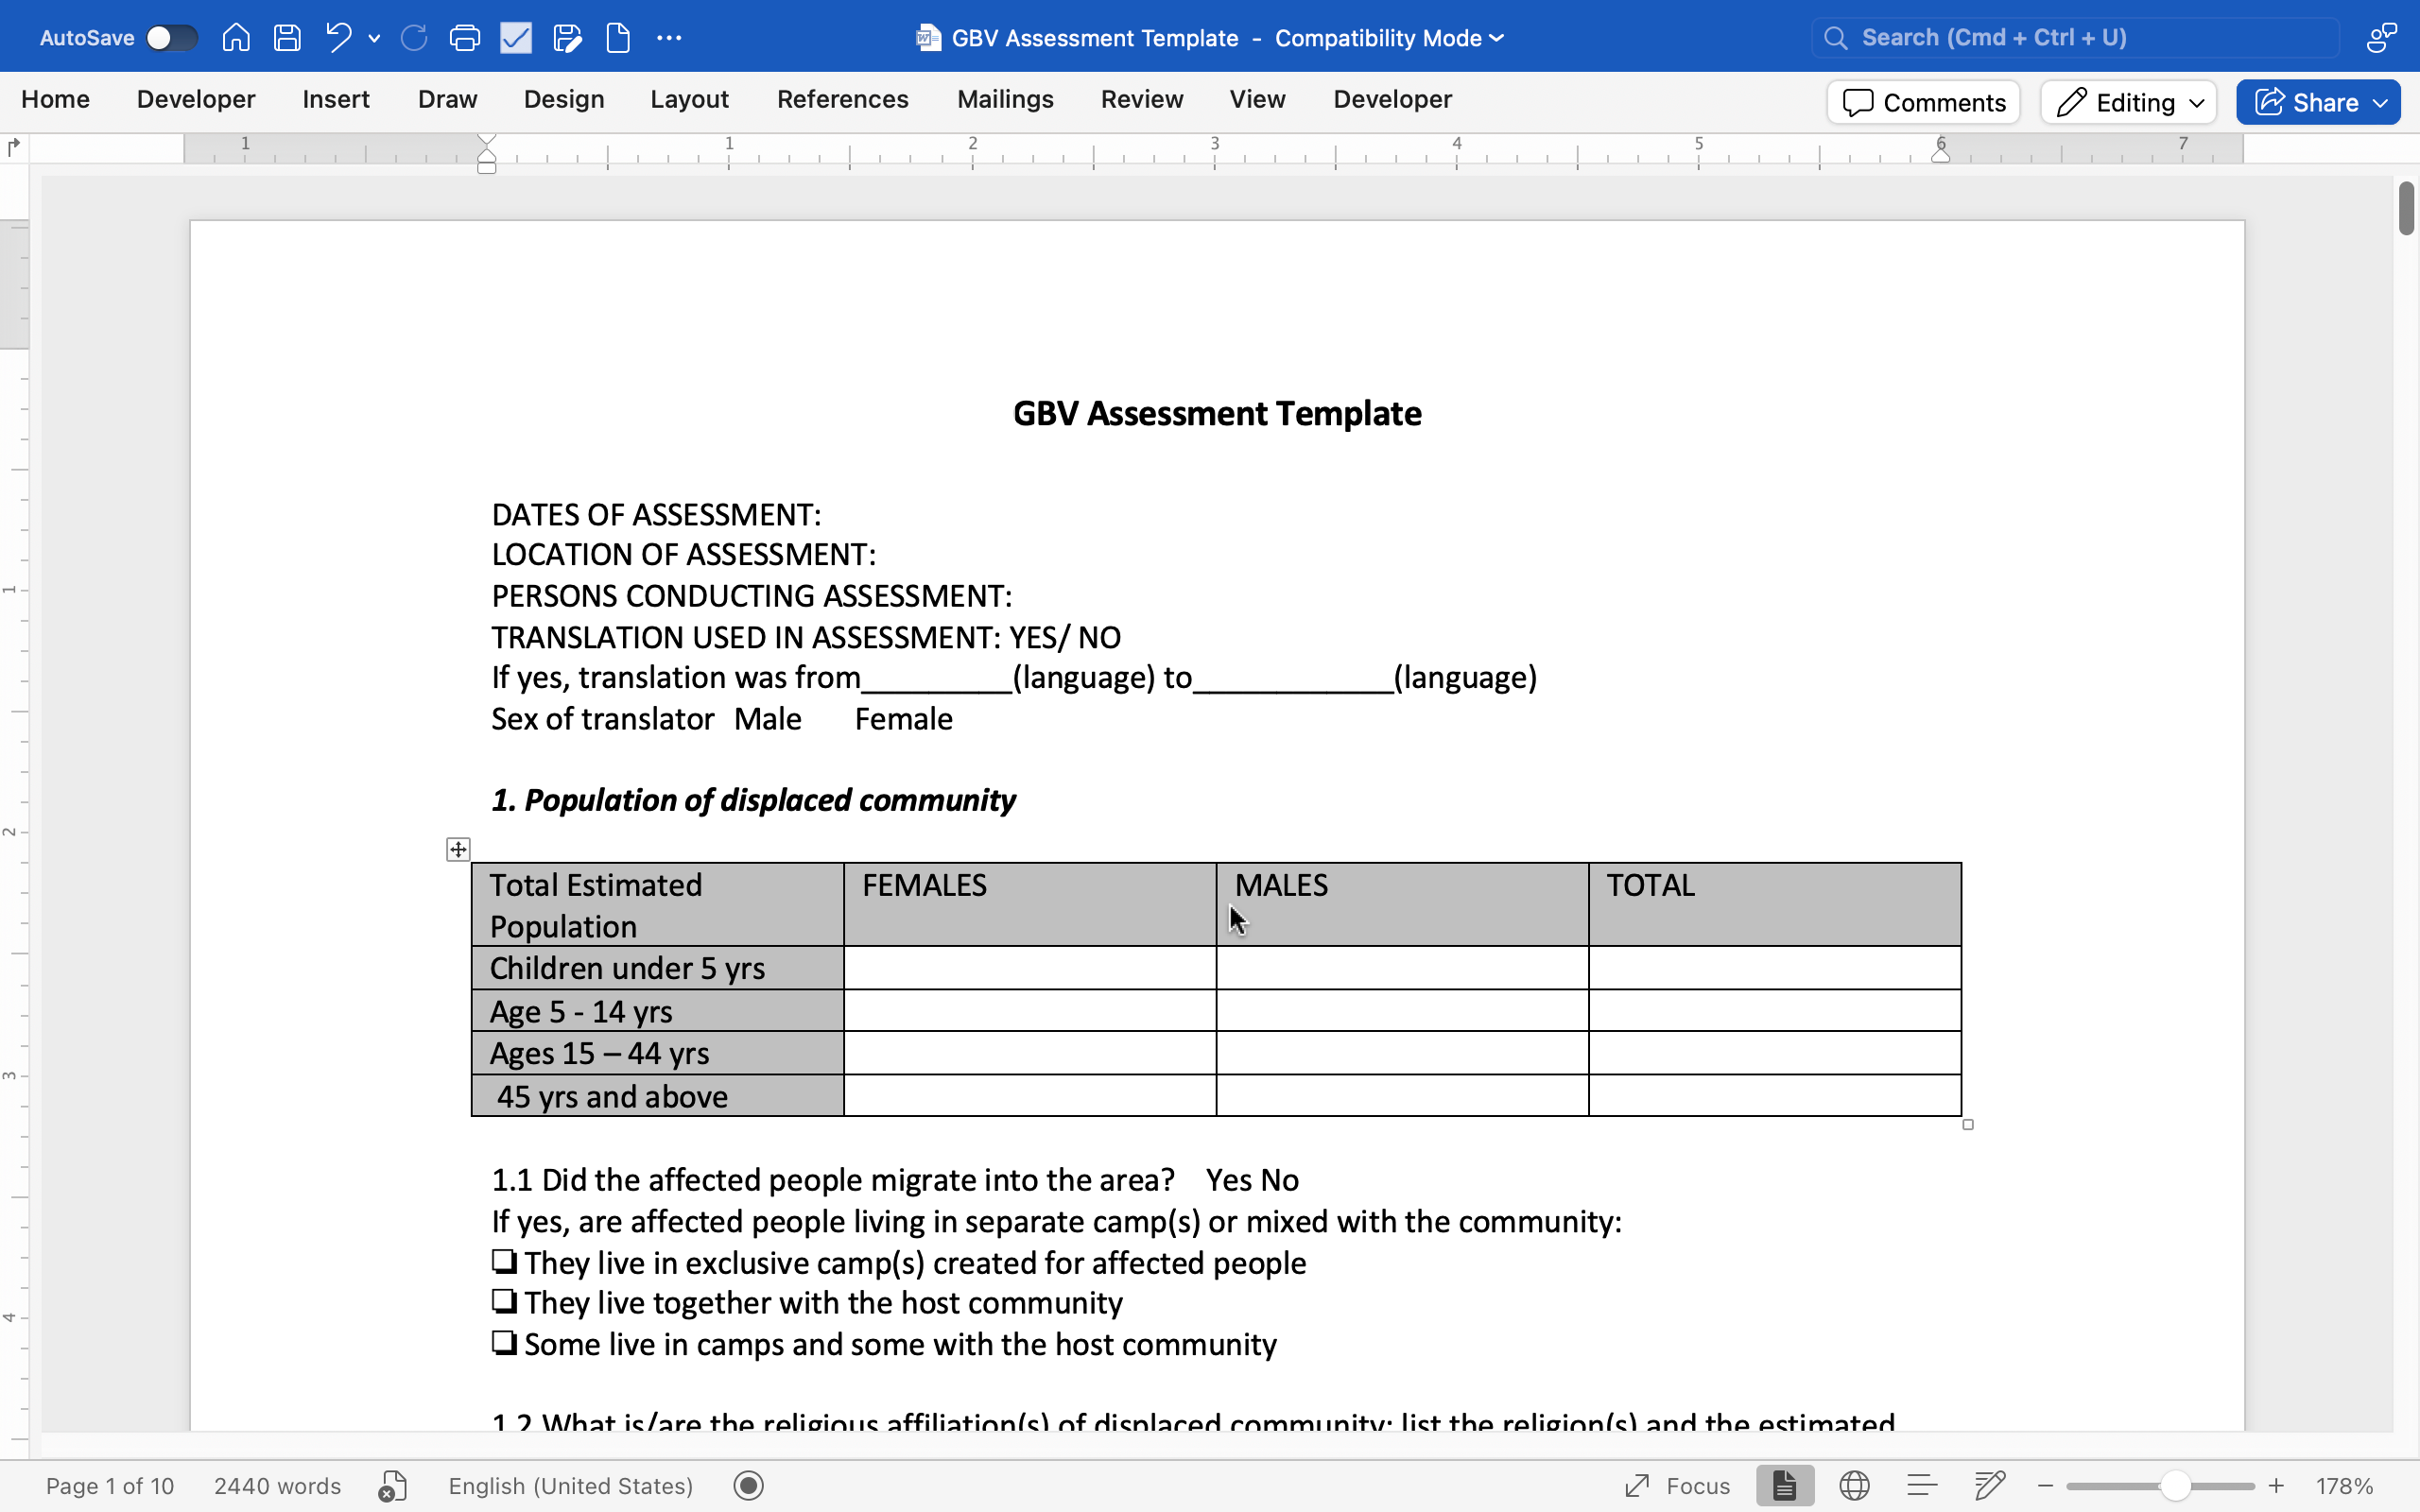Click the Home icon in title bar
Image resolution: width=2420 pixels, height=1512 pixels.
(236, 38)
